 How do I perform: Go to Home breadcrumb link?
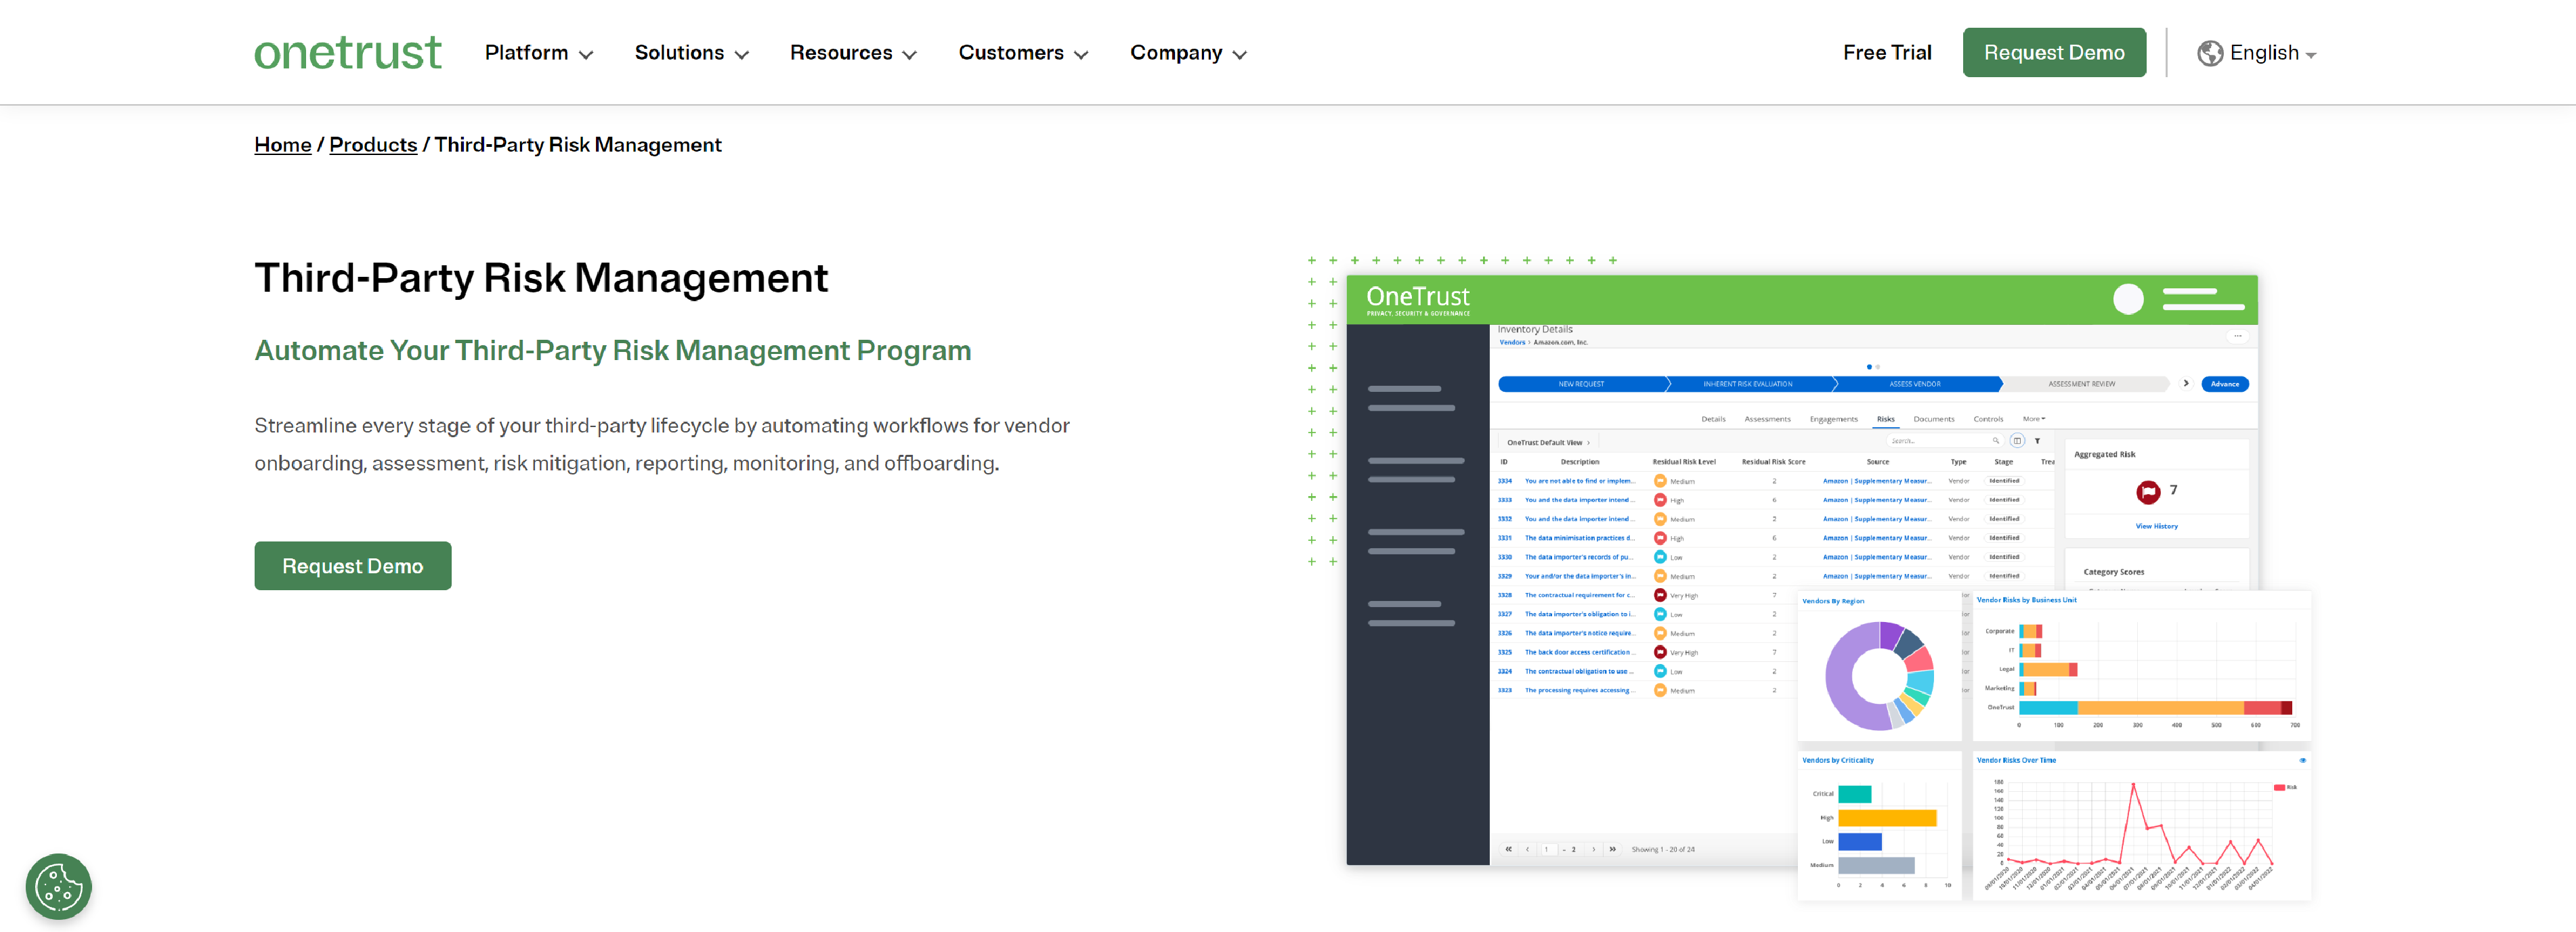click(x=283, y=145)
